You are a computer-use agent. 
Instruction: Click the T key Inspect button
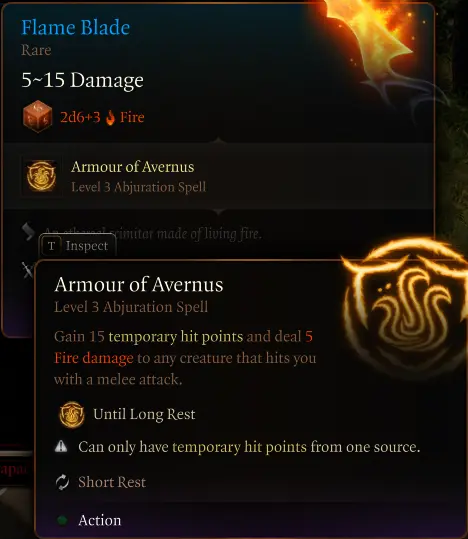tap(78, 245)
